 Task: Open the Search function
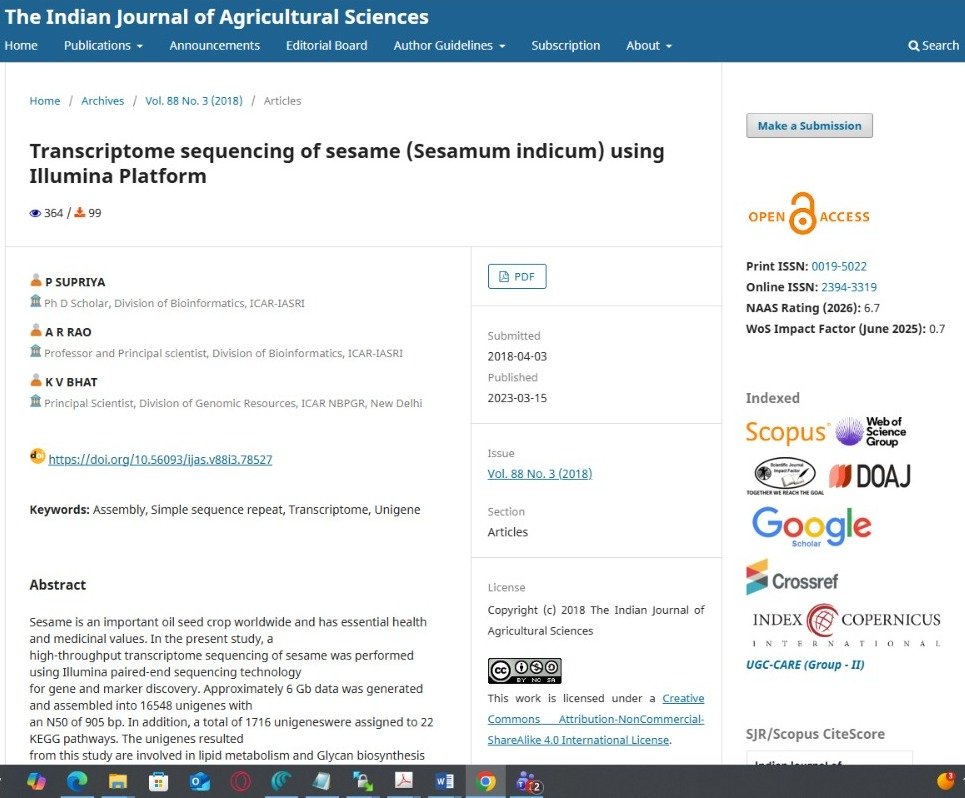click(x=932, y=45)
